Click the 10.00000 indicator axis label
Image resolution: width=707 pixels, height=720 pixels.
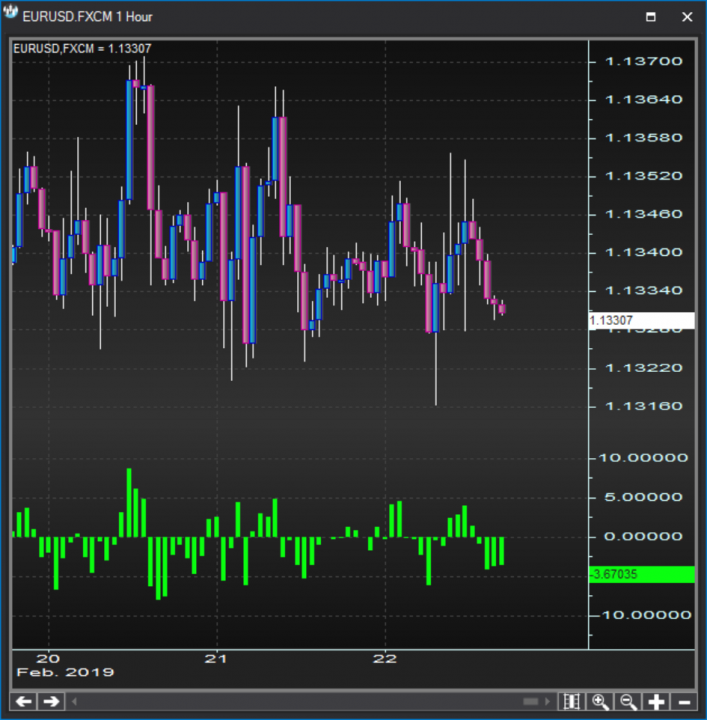click(x=644, y=458)
